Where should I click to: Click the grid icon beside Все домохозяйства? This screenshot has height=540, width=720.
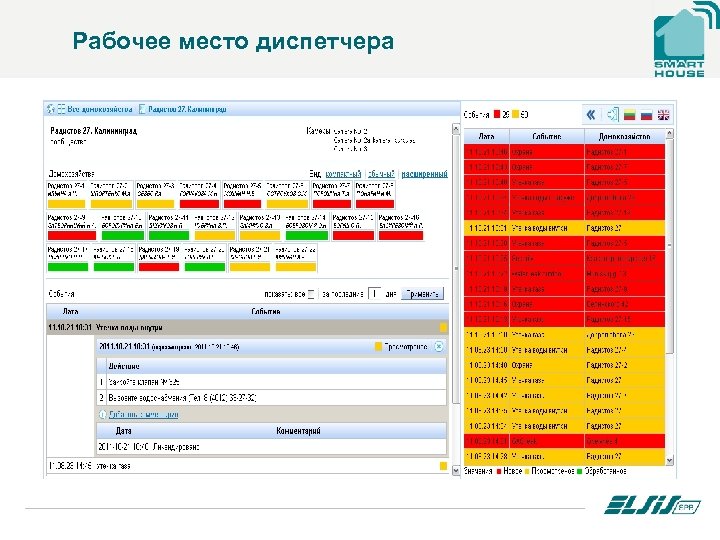(61, 109)
